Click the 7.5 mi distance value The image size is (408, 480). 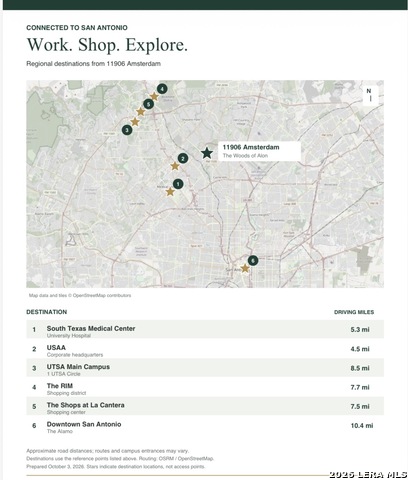[360, 407]
